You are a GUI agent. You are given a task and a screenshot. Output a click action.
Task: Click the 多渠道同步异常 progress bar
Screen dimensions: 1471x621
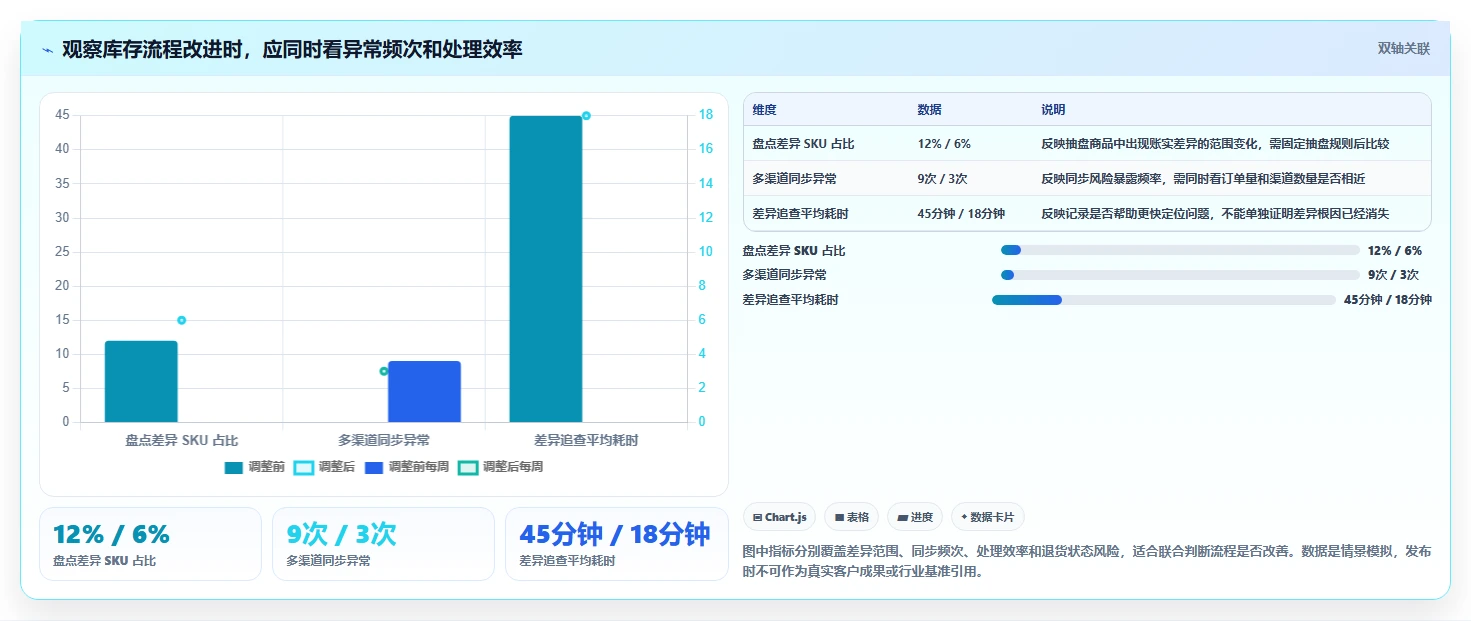1180,275
